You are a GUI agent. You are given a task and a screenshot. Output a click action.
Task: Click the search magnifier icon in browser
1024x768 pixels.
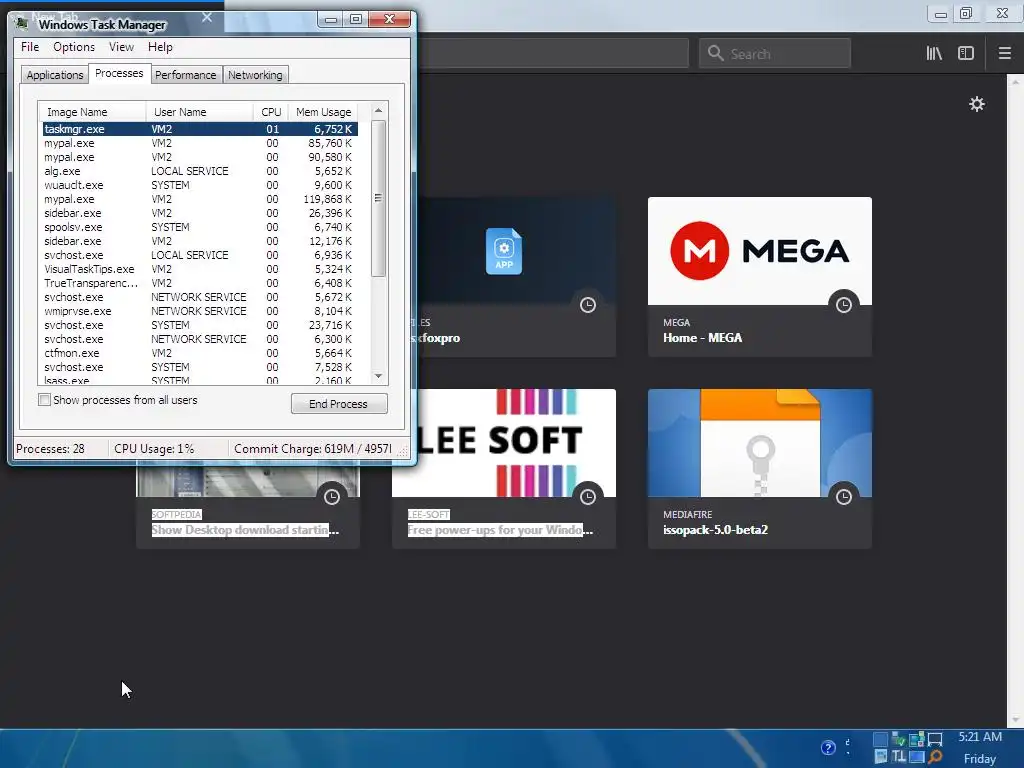coord(716,53)
